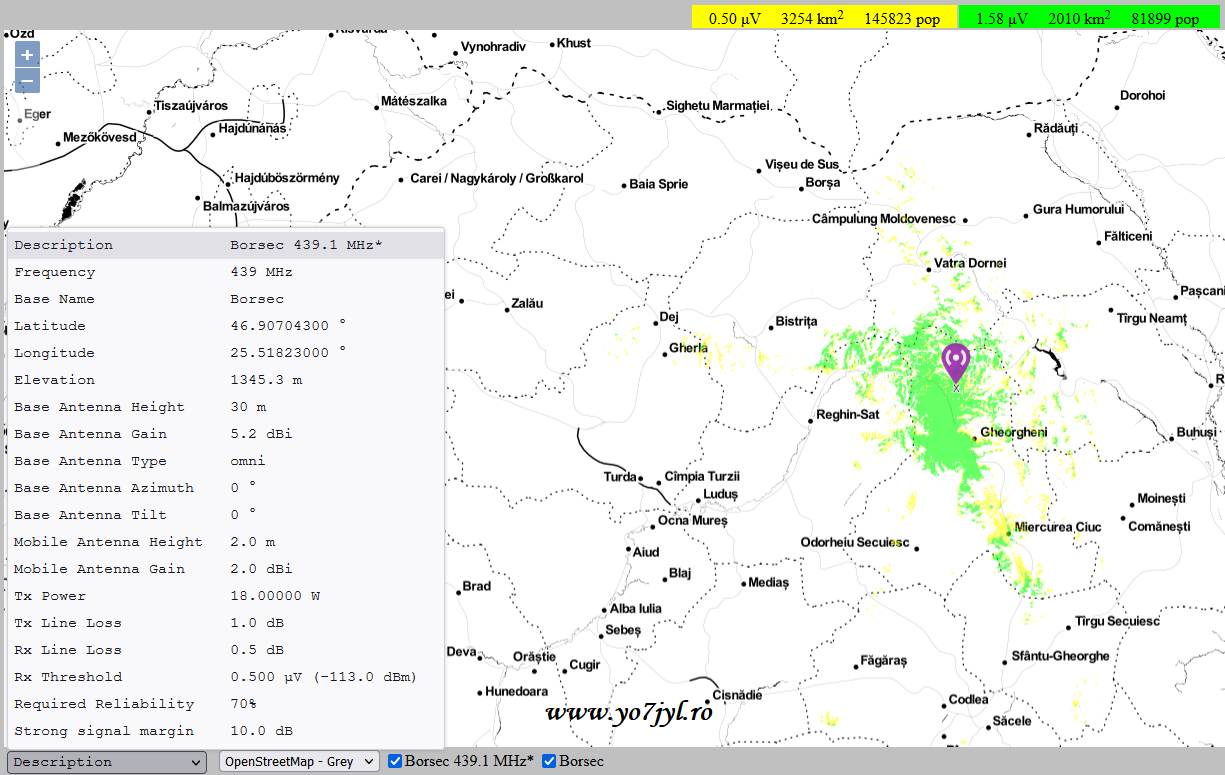
Task: Click the Tx Power 18.00000 W row
Action: click(x=226, y=596)
